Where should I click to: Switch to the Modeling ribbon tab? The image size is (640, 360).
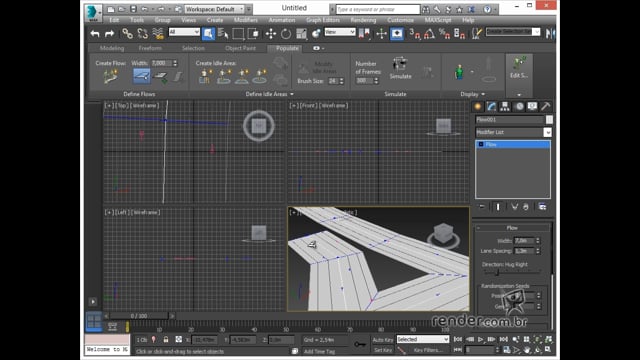coord(112,48)
